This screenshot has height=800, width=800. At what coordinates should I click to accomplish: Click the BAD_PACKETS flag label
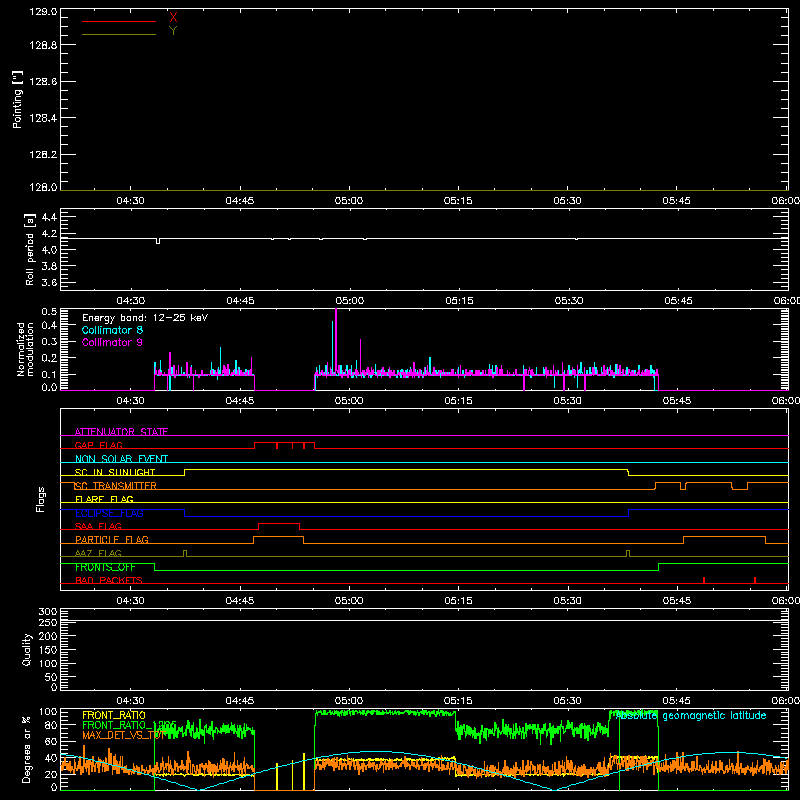[109, 580]
